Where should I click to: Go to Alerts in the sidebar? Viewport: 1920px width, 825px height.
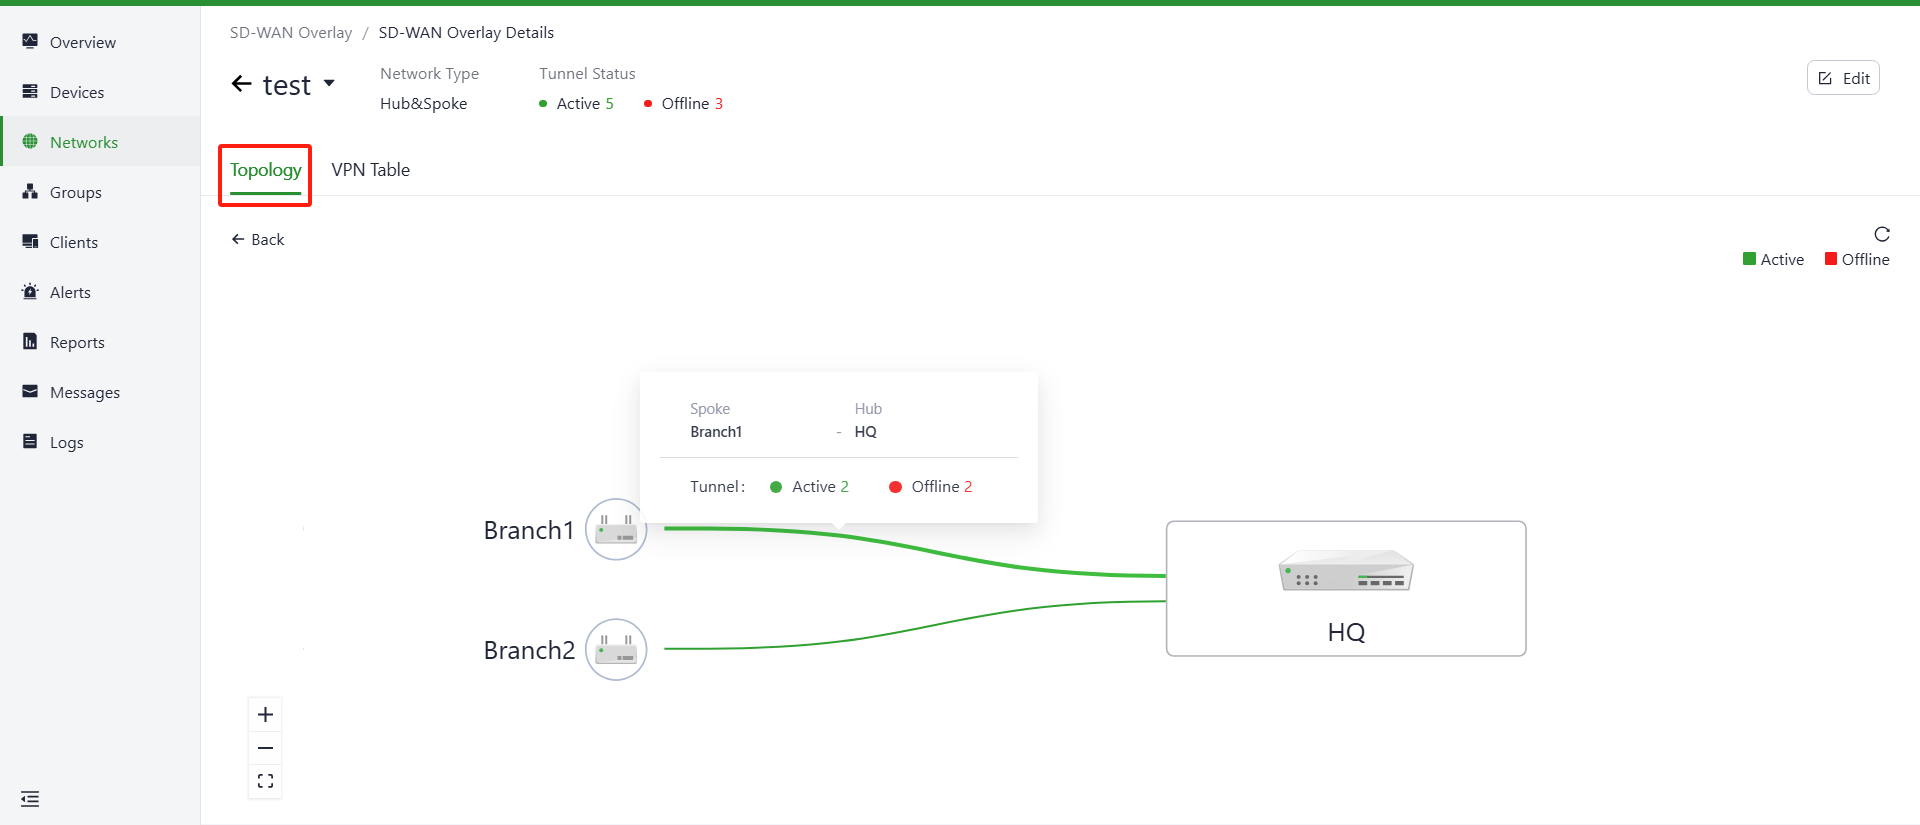tap(70, 292)
